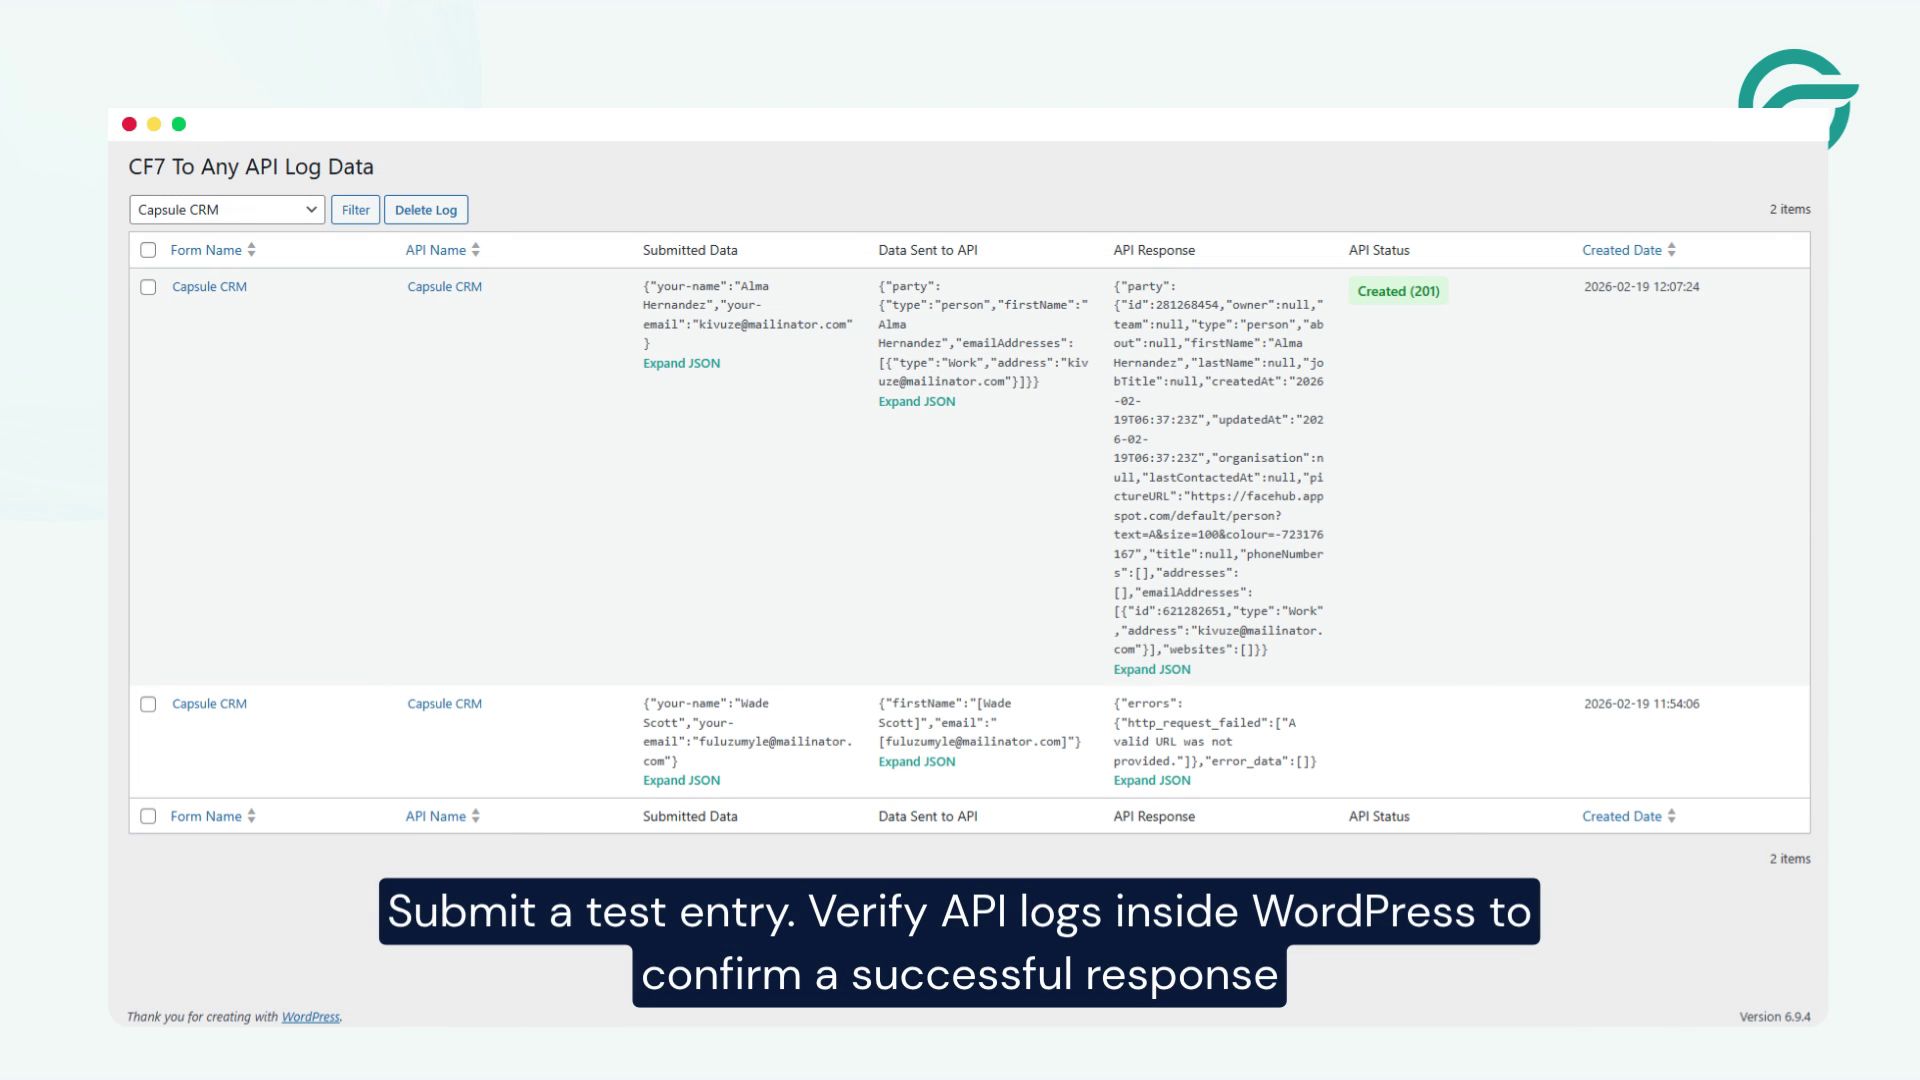Click the Created (201) status badge
Image resolution: width=1920 pixels, height=1080 pixels.
point(1398,291)
